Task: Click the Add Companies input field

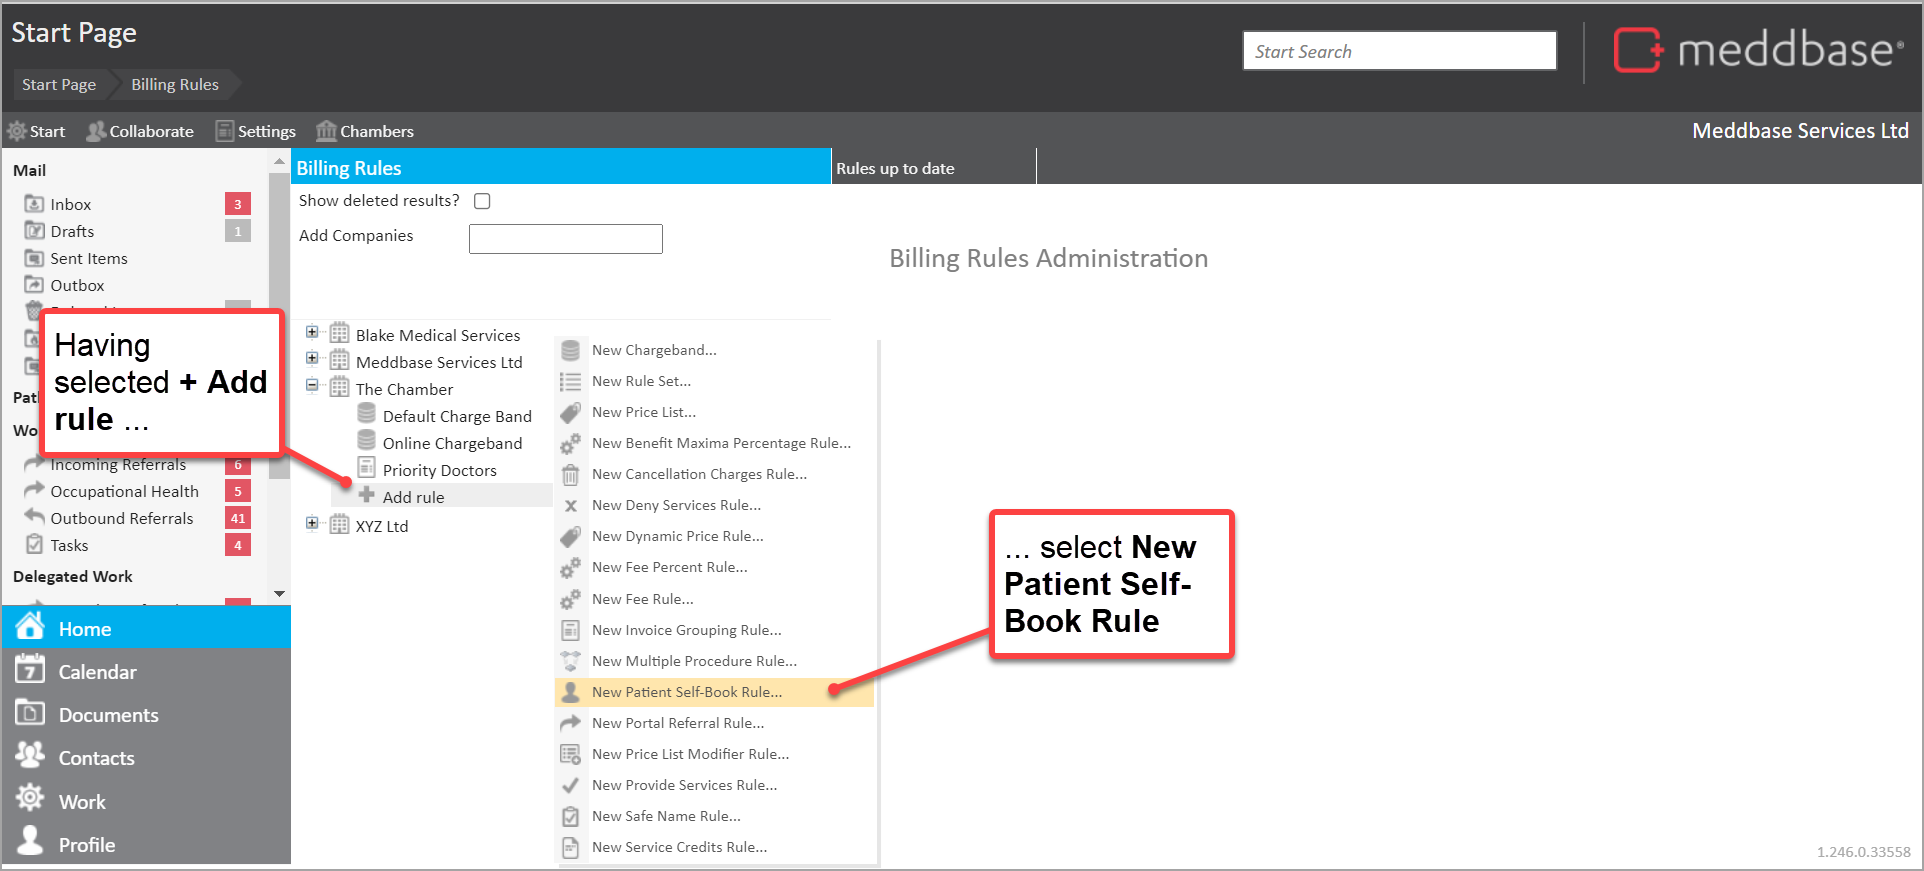Action: [565, 239]
